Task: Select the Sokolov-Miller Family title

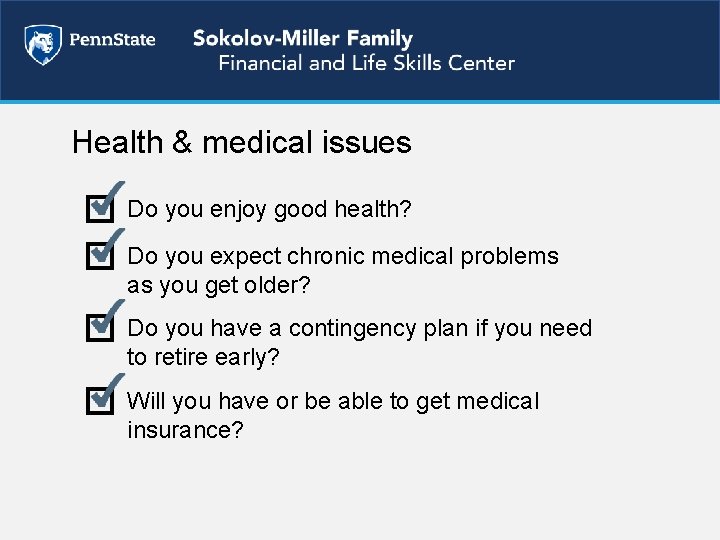Action: 302,38
